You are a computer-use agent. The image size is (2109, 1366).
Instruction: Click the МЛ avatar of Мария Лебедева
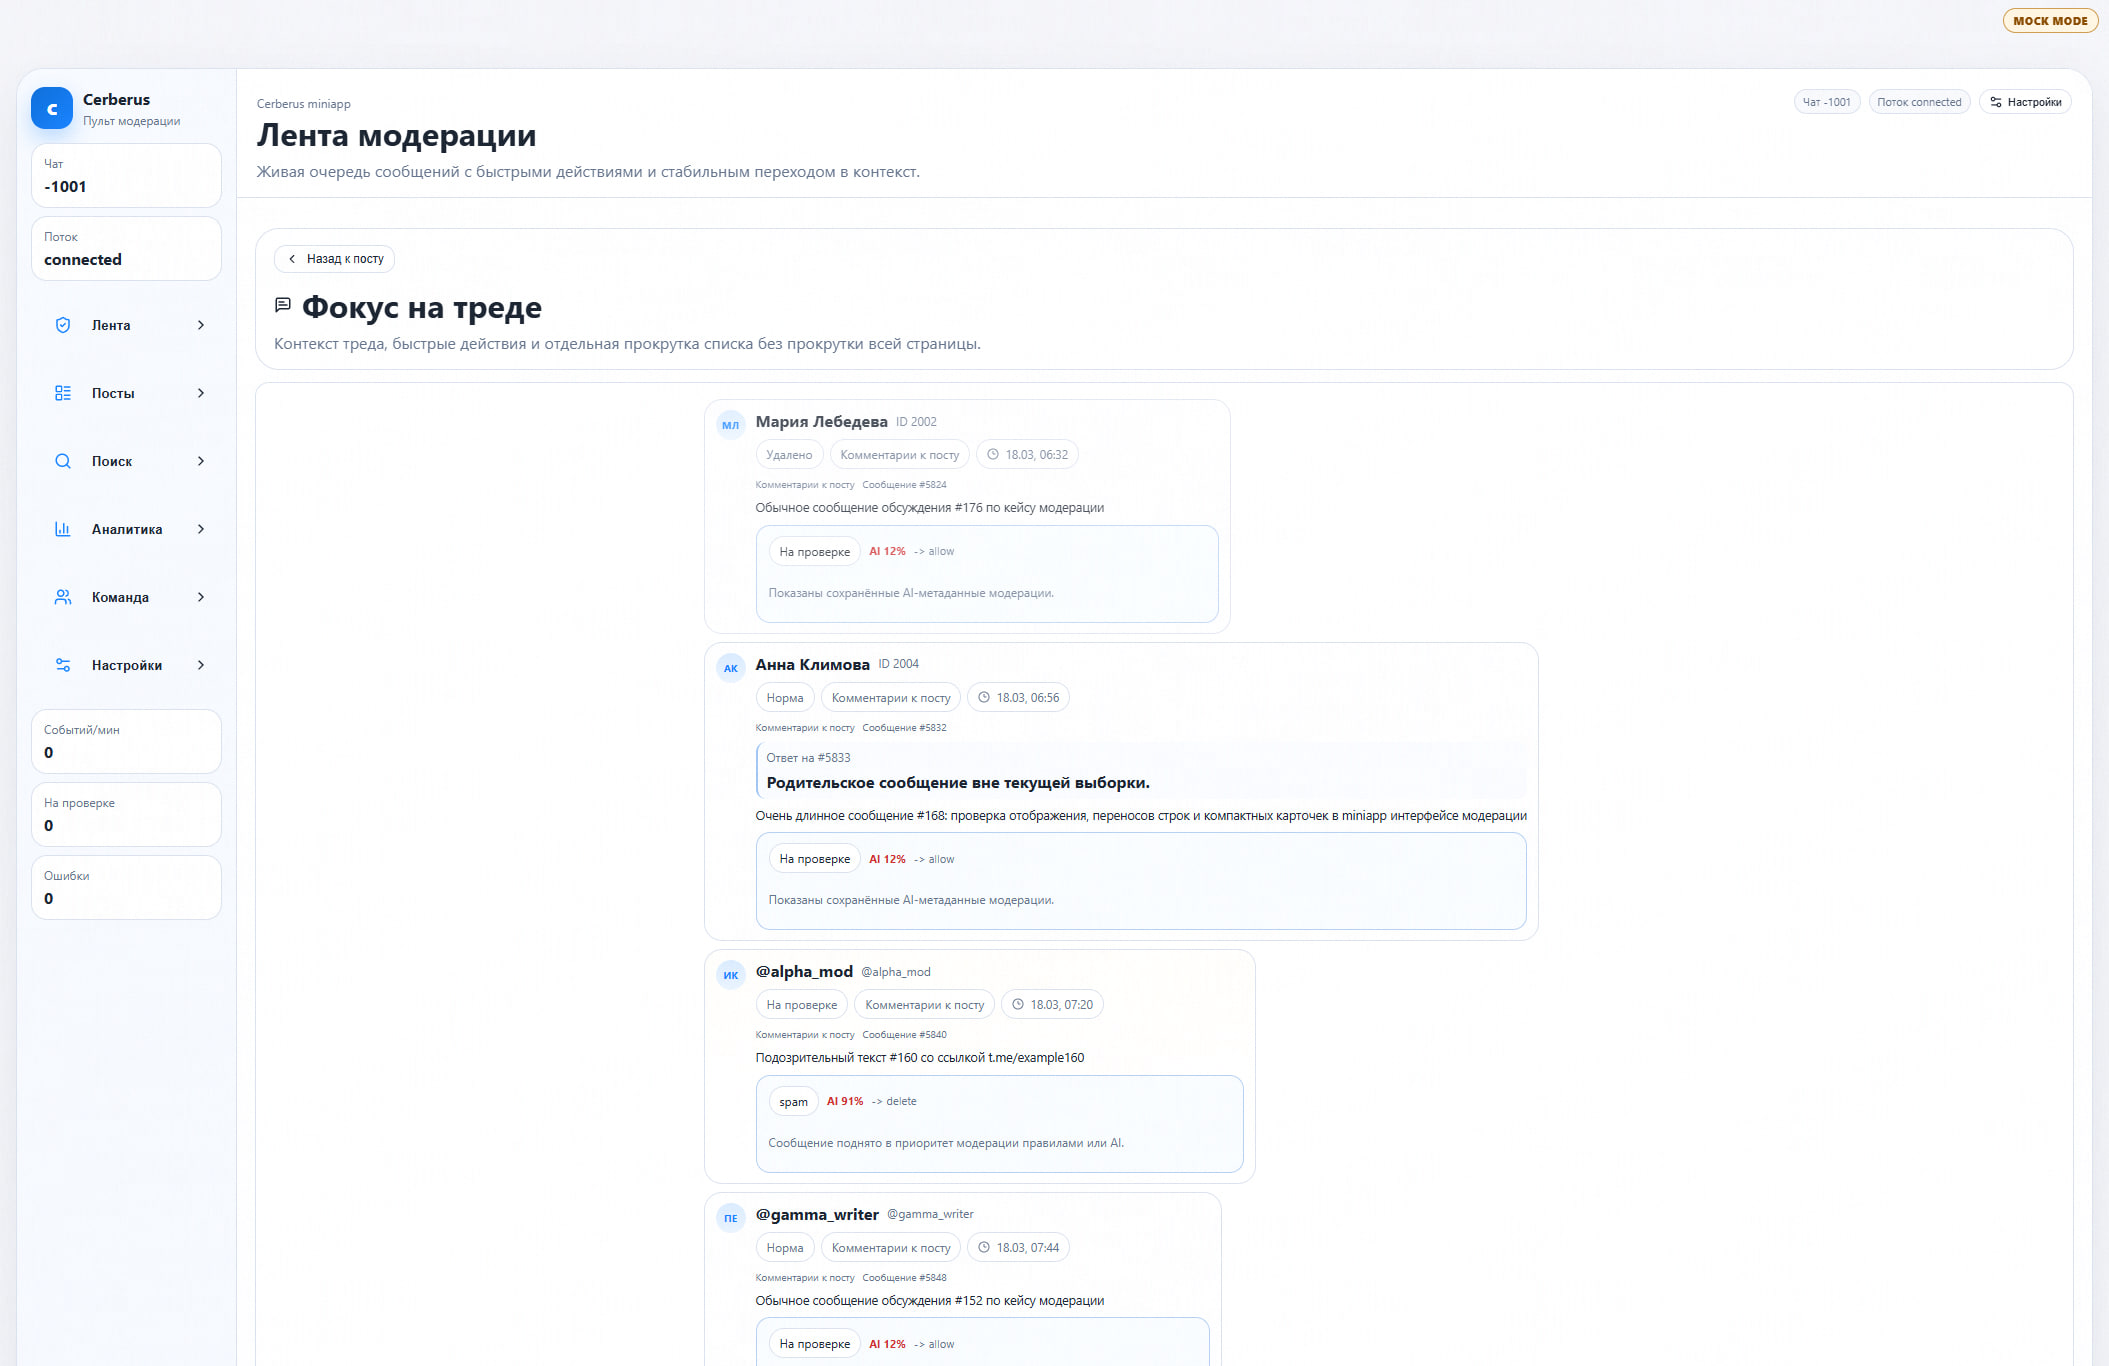pyautogui.click(x=731, y=425)
